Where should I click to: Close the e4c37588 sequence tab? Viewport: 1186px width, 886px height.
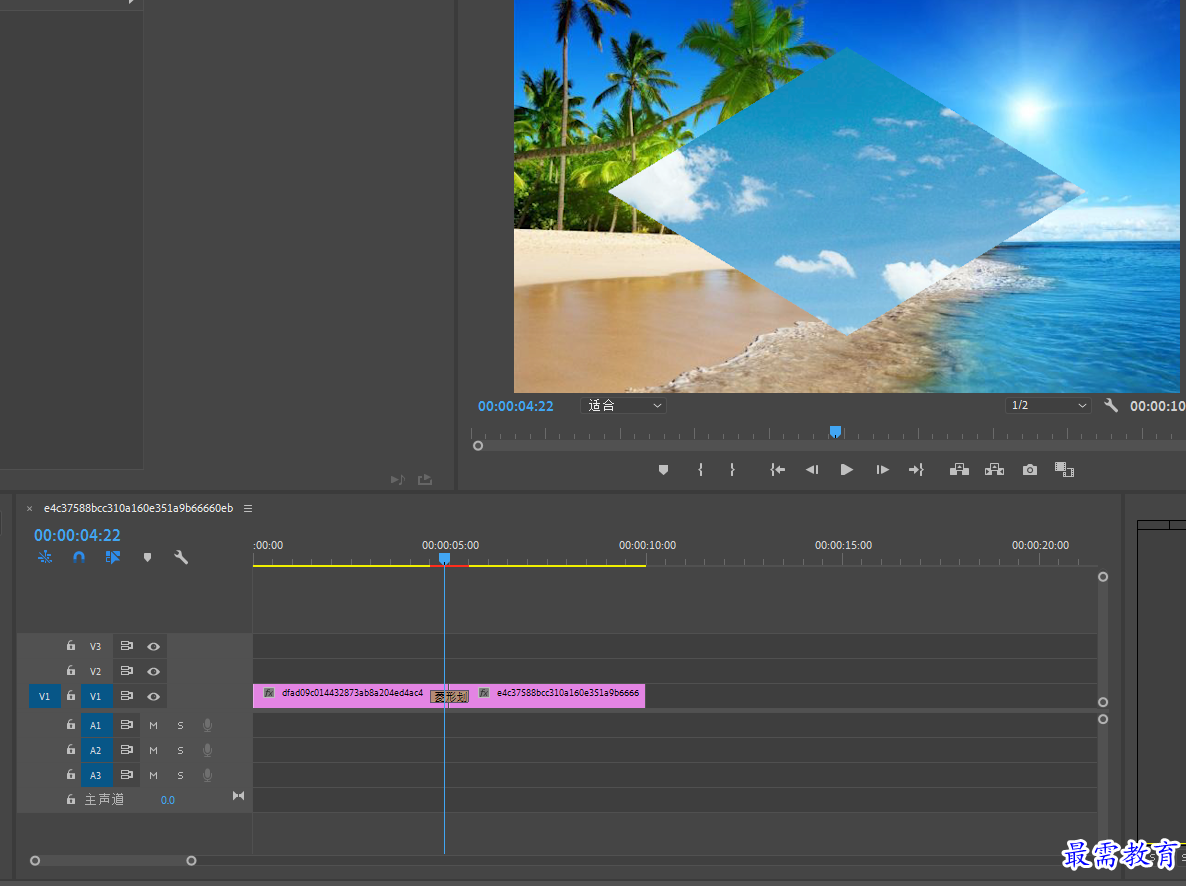[x=29, y=508]
